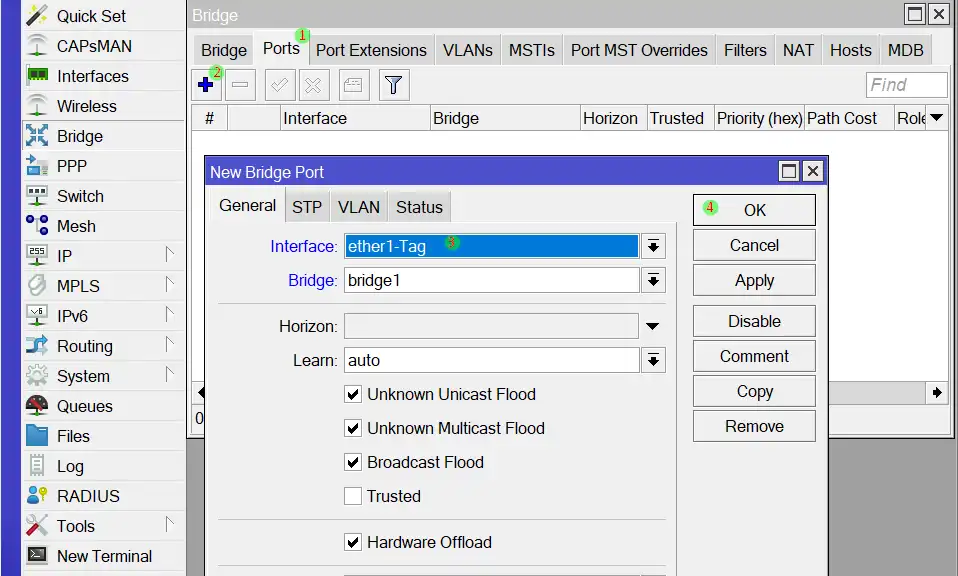Click the Find search field

(906, 85)
